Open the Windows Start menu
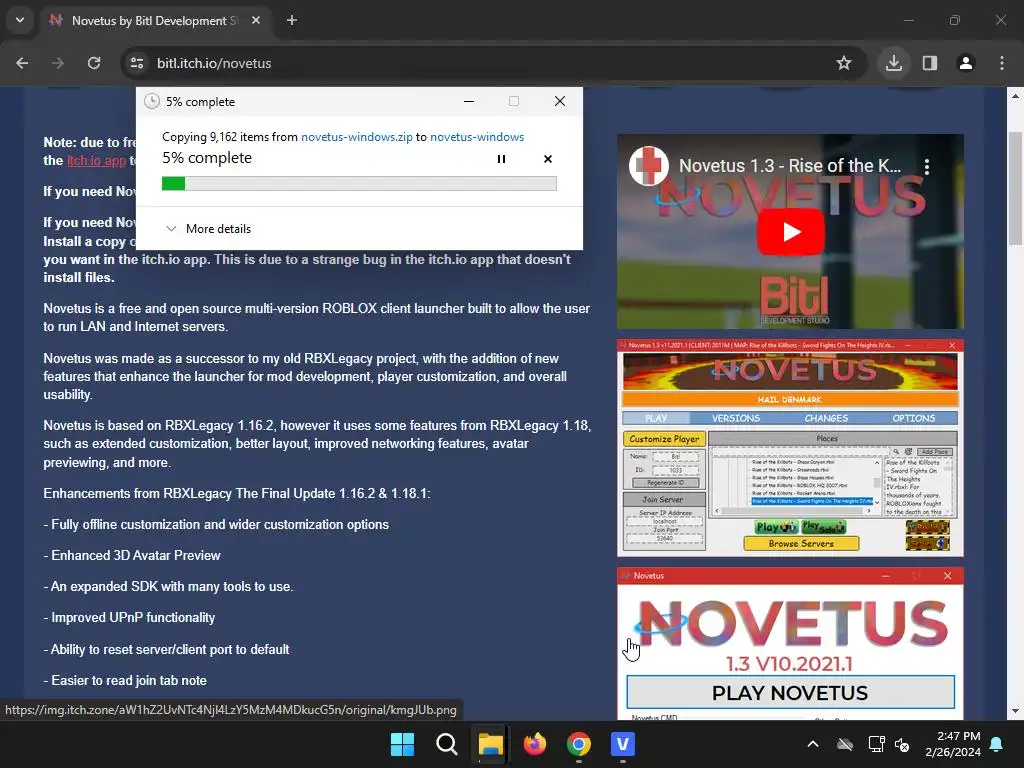 tap(402, 744)
